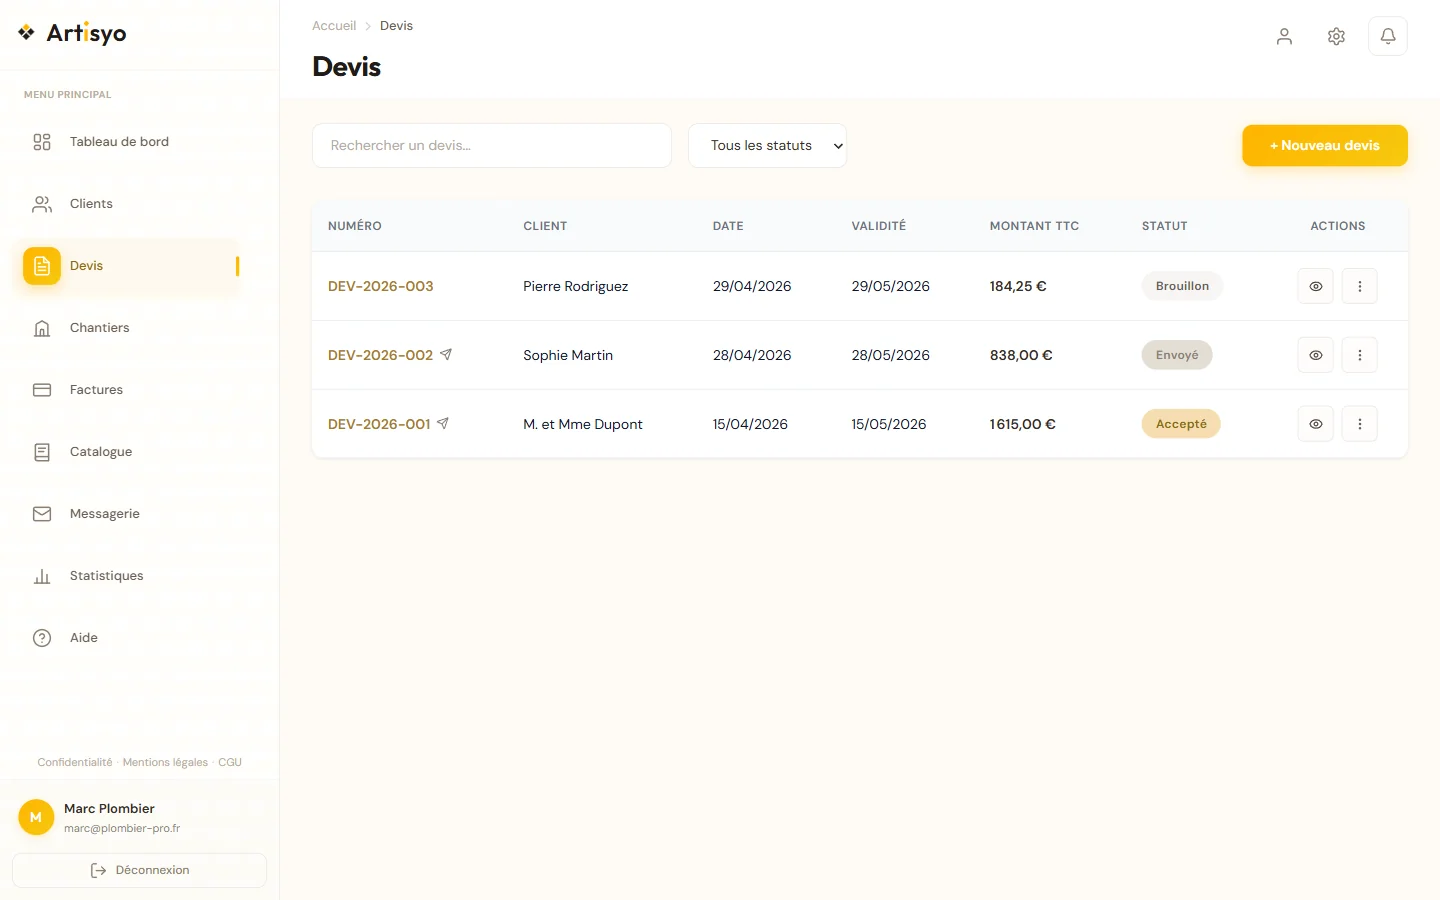The width and height of the screenshot is (1440, 900).
Task: Open settings gear icon
Action: (1336, 36)
